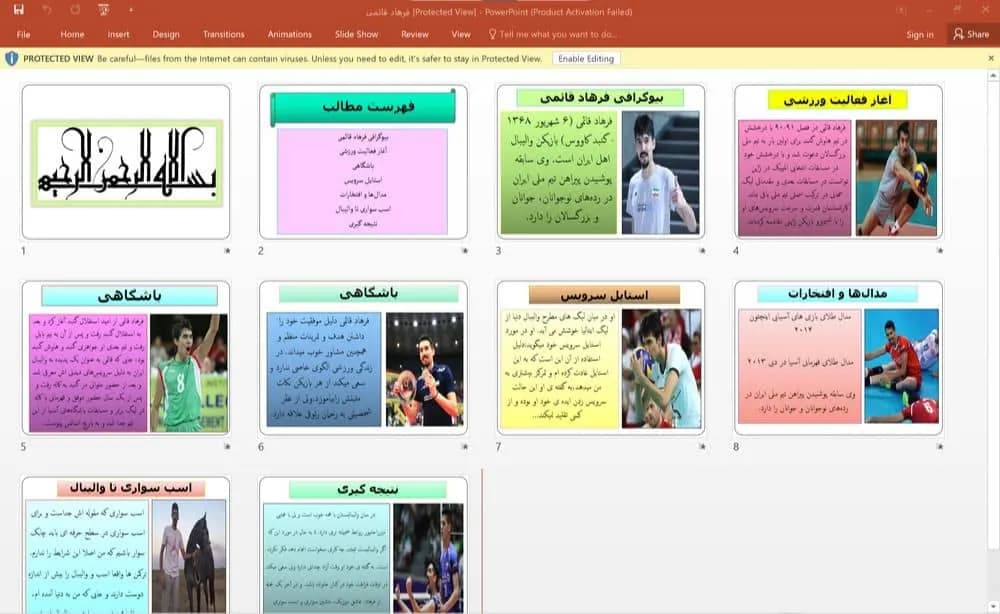The image size is (1000, 614).
Task: Select slide 9 with horse photo
Action: [126, 545]
